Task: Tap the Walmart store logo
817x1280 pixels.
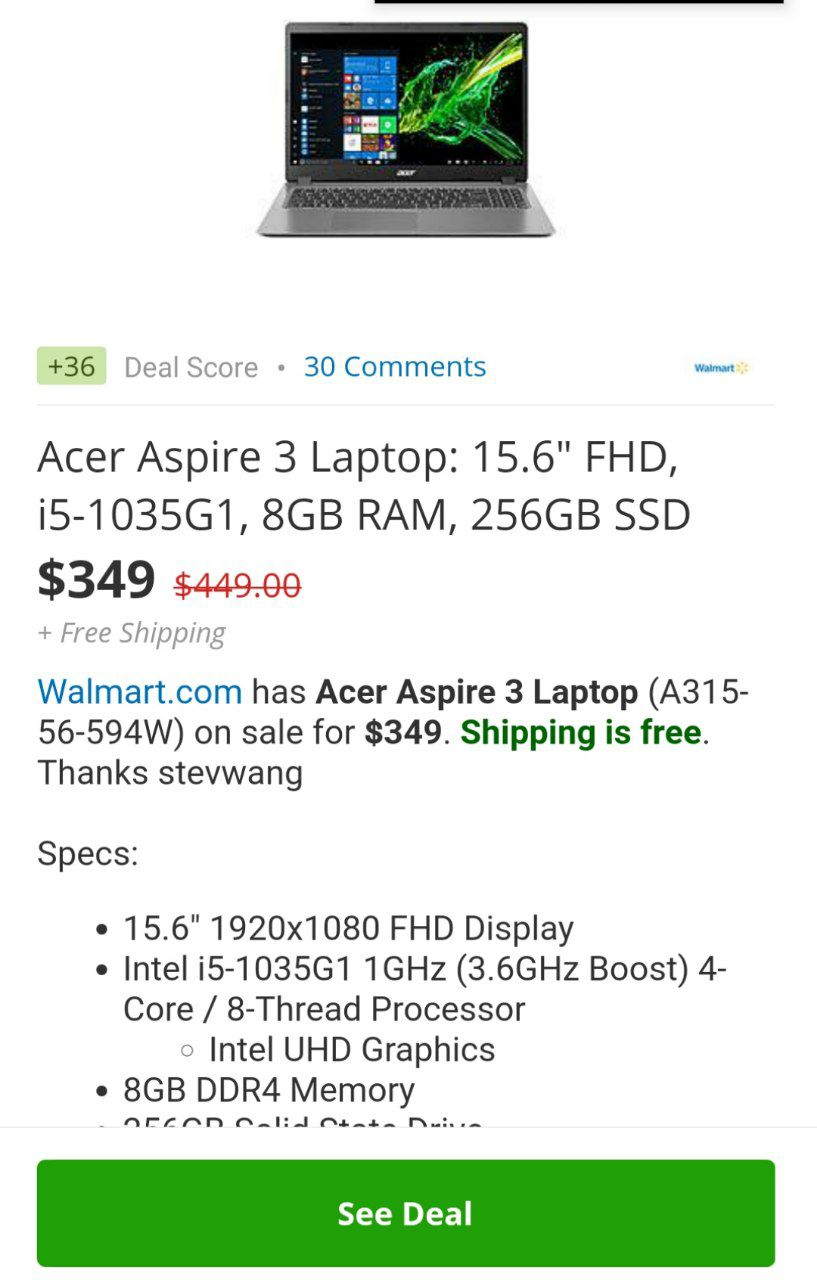Action: [721, 368]
